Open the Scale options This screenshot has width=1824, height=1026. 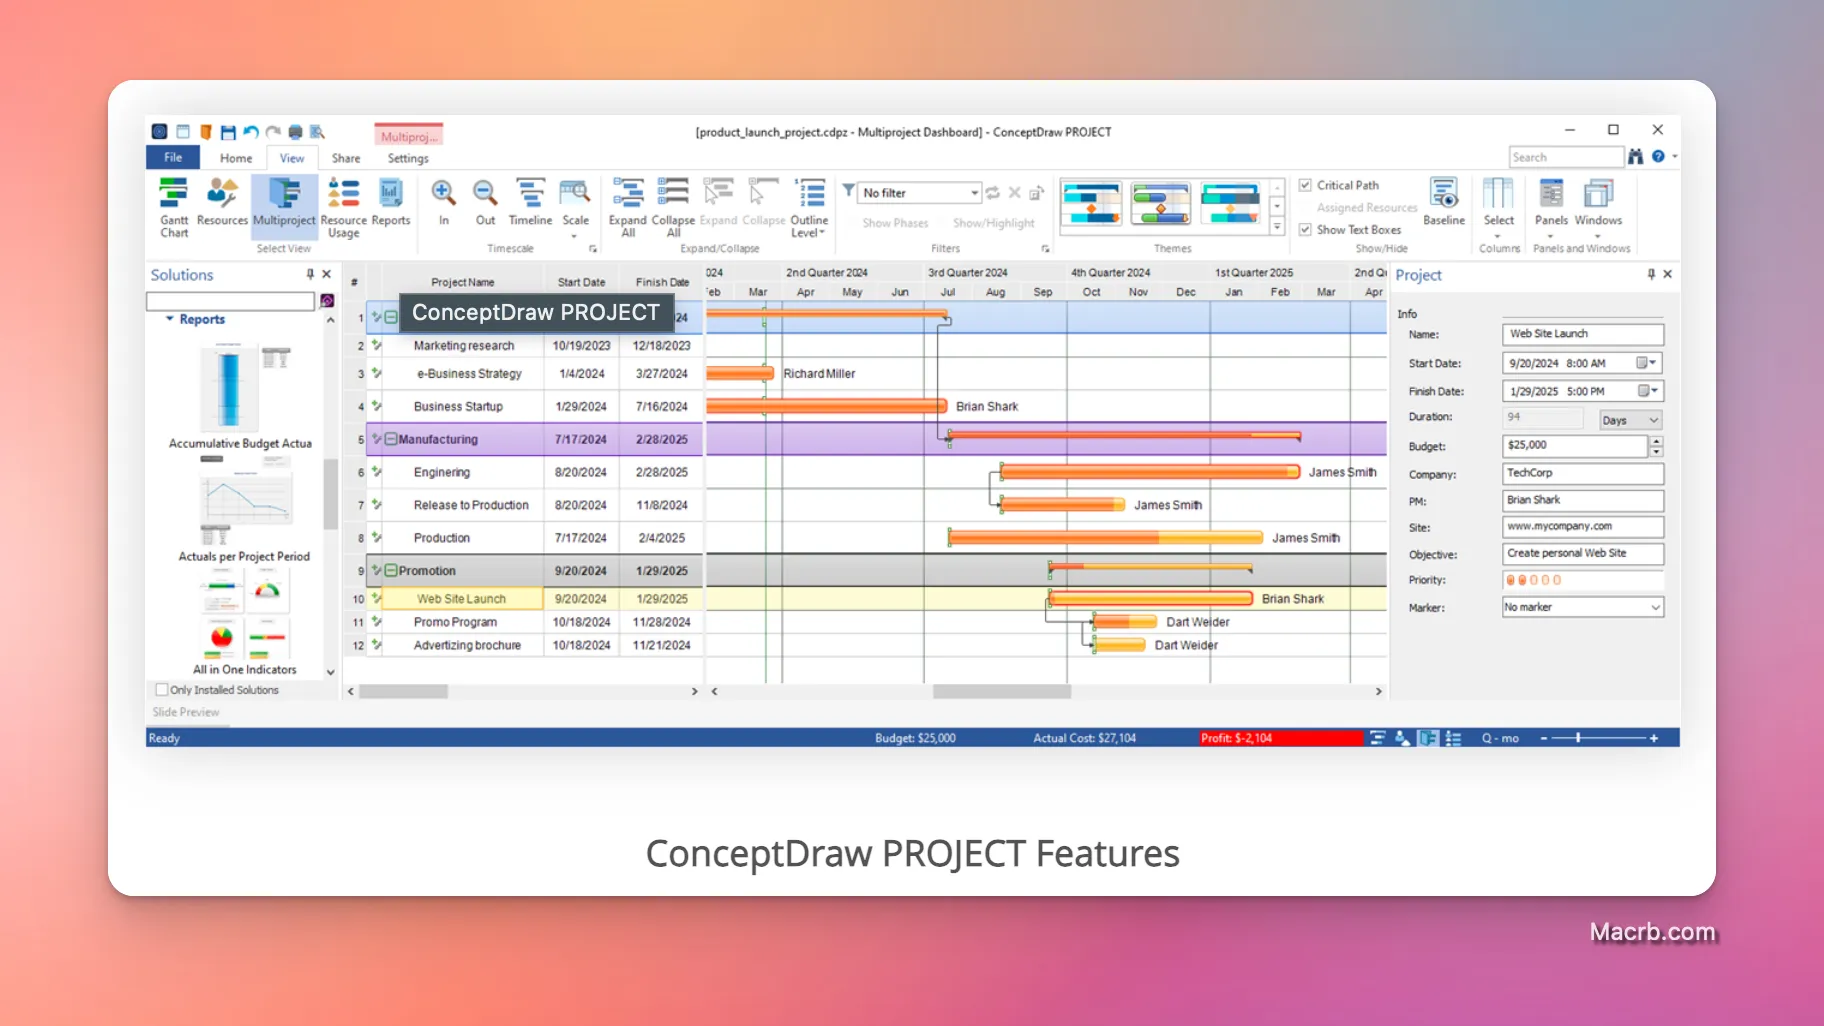[x=575, y=208]
